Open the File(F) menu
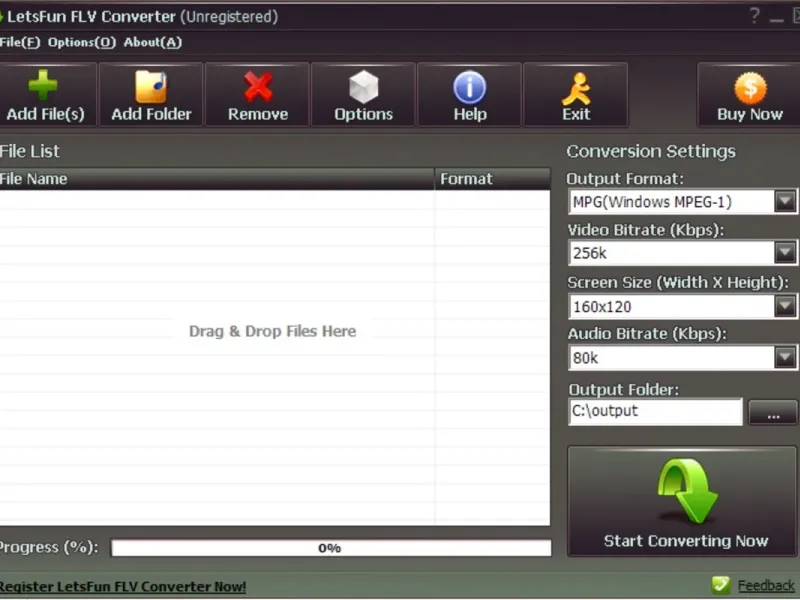Viewport: 800px width, 600px height. coord(20,42)
